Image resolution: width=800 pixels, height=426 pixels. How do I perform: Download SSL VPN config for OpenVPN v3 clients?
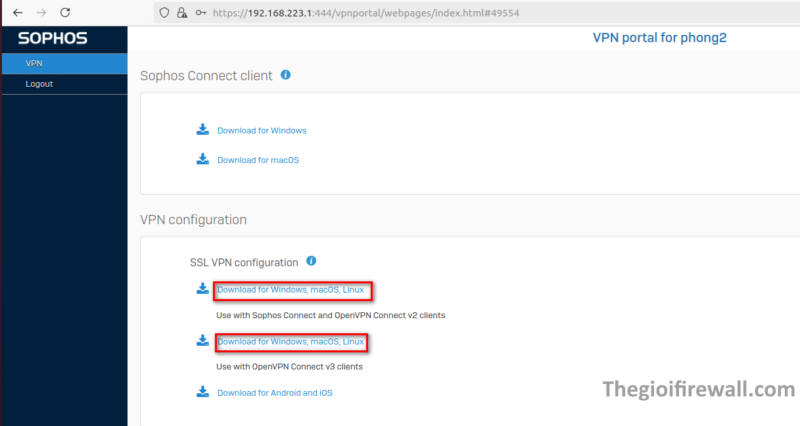tap(291, 342)
